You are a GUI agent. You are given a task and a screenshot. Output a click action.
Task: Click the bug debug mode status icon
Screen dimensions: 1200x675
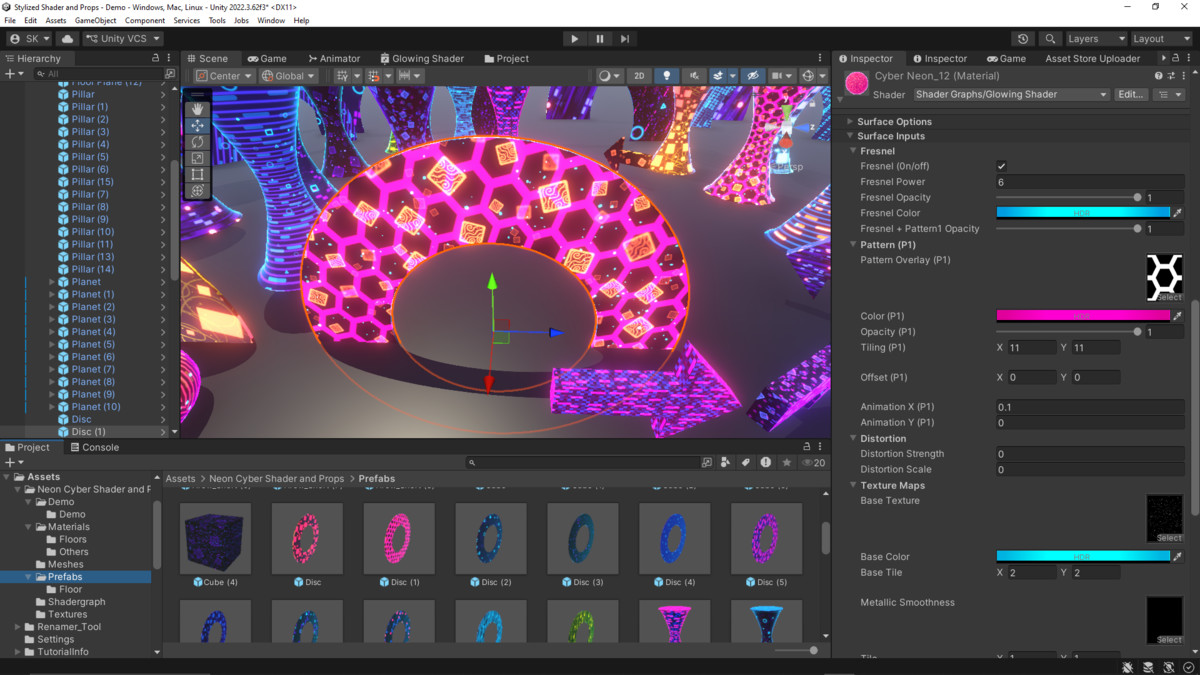(1128, 667)
